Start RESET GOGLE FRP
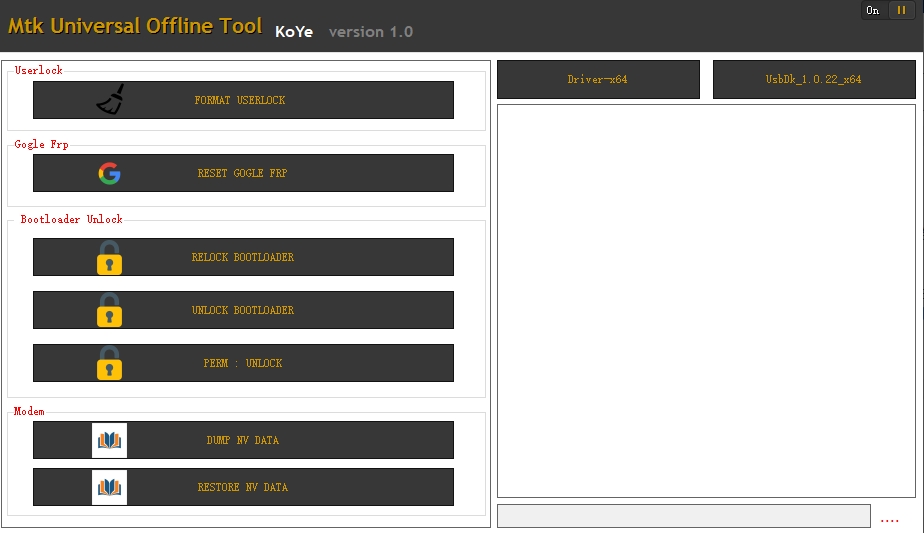 pos(243,173)
